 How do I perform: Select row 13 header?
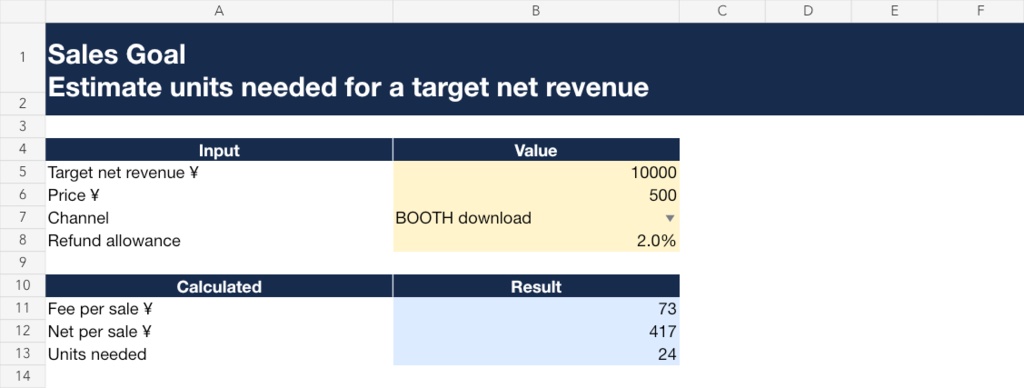point(23,354)
